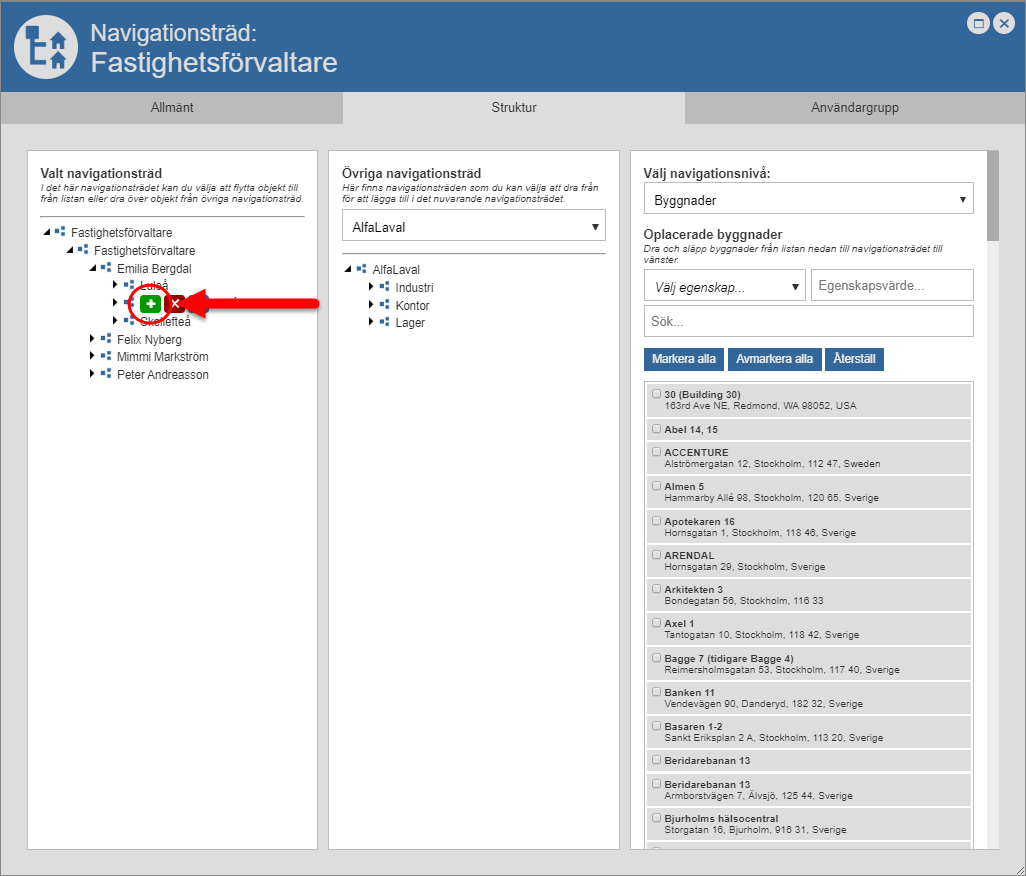Click the node icon beside Emilia Bergdal

(x=105, y=268)
